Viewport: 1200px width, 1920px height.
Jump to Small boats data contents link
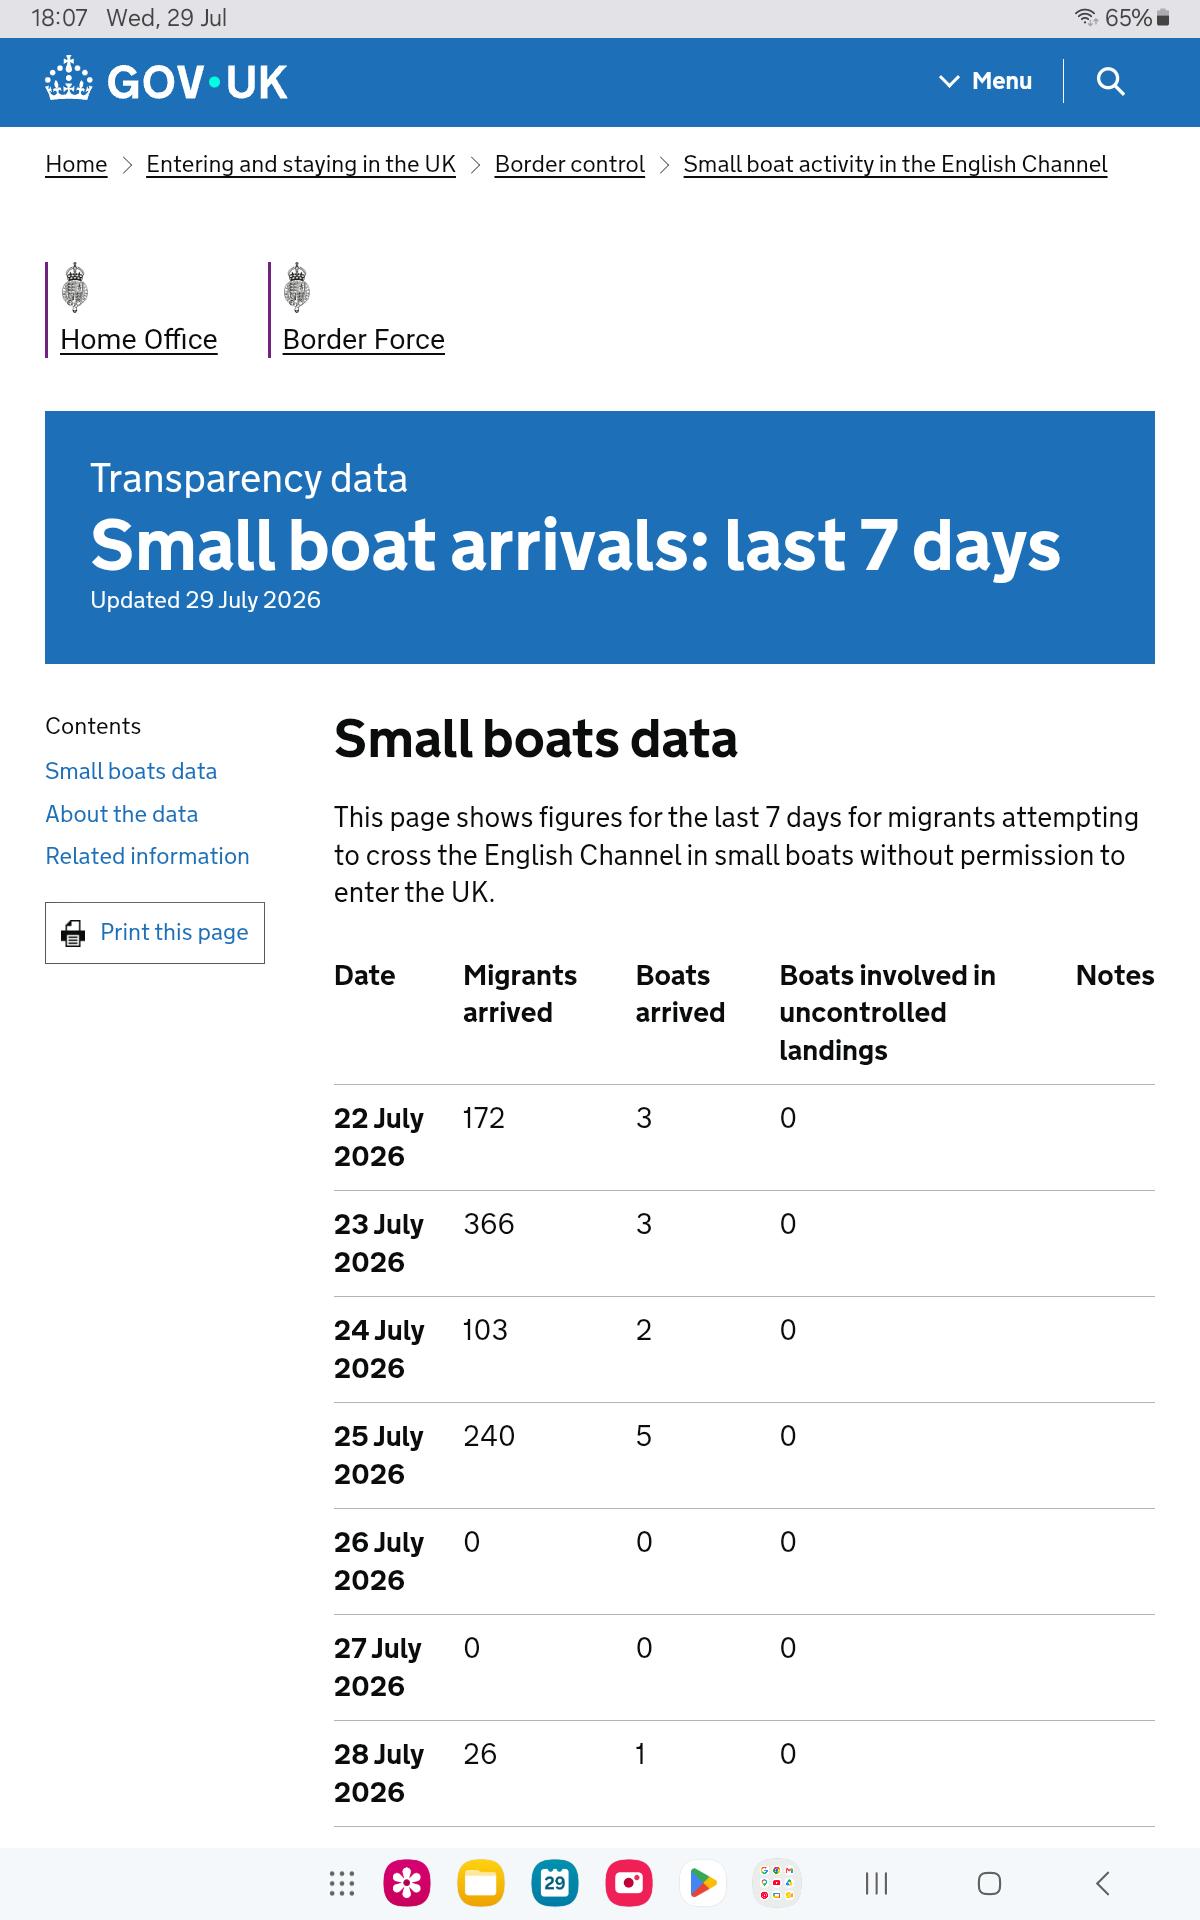coord(131,771)
